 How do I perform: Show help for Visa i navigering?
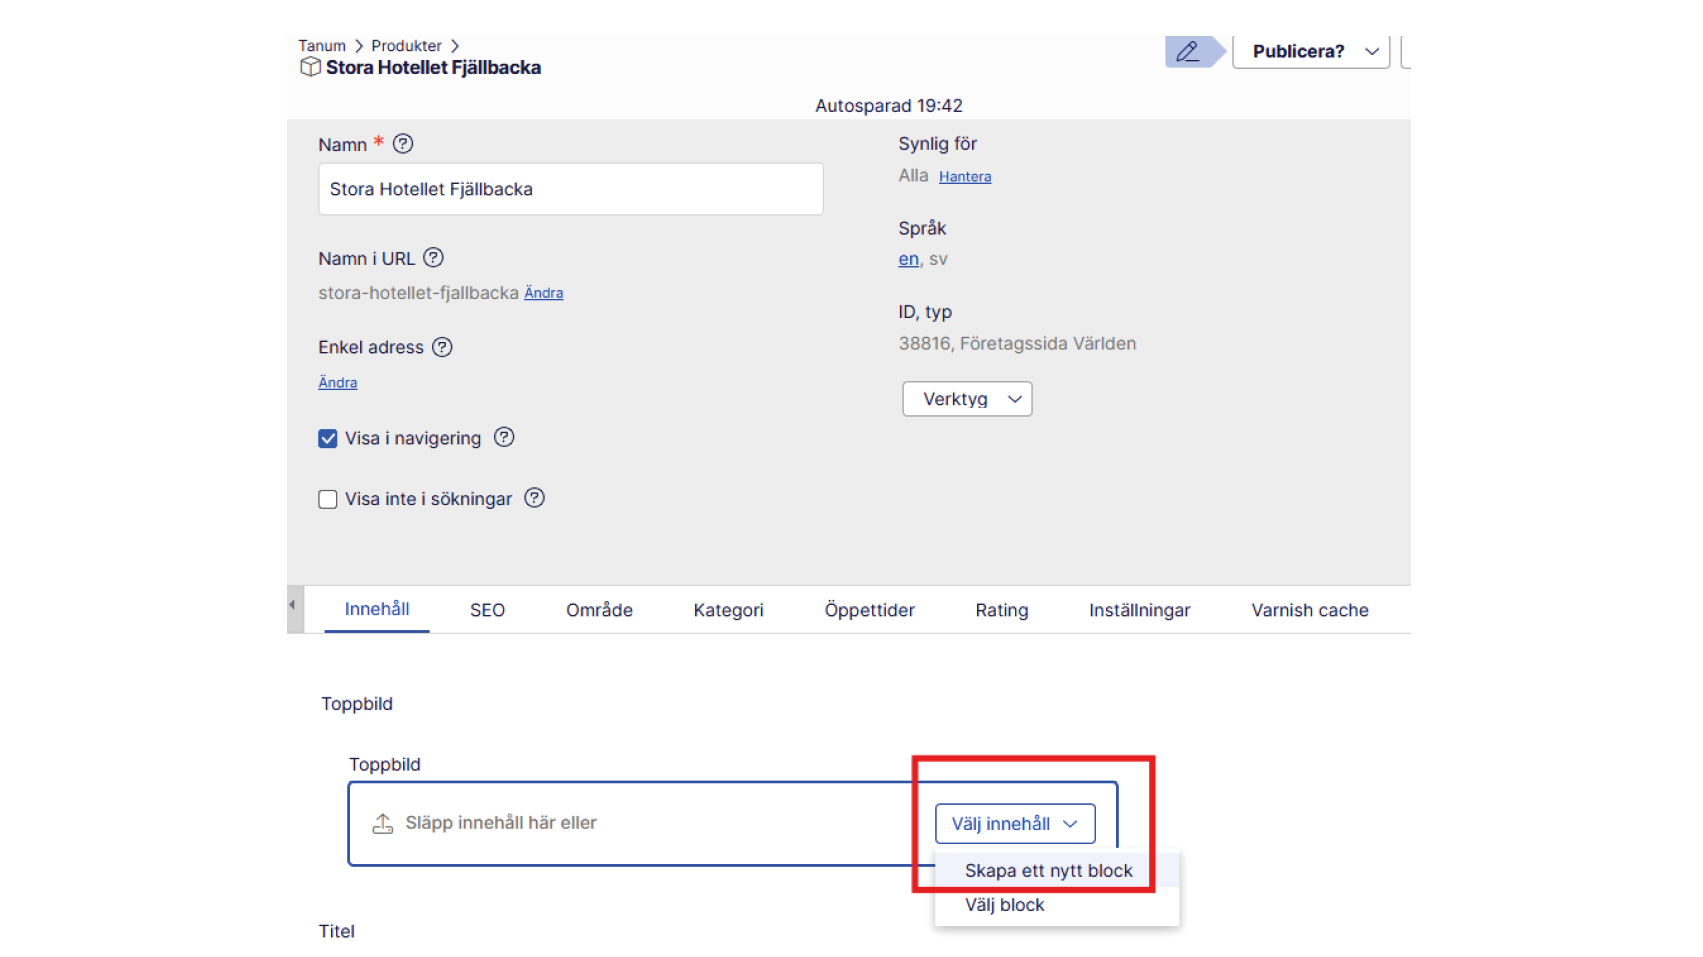(x=504, y=438)
